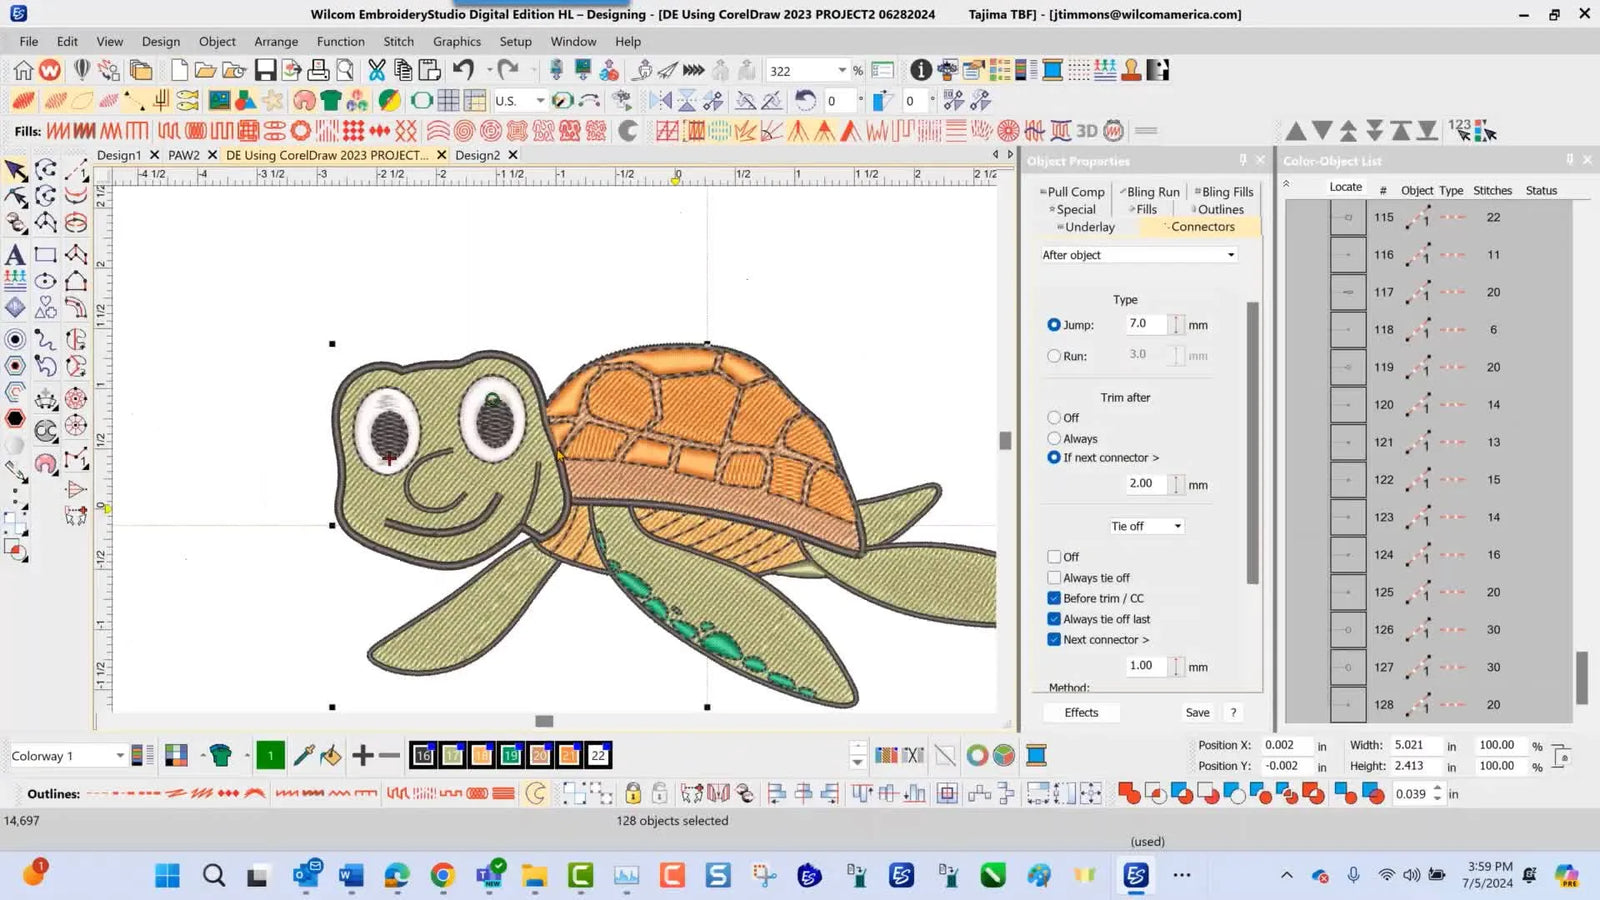
Task: Uncheck the 'Always tie off last' checkbox
Action: coord(1054,619)
